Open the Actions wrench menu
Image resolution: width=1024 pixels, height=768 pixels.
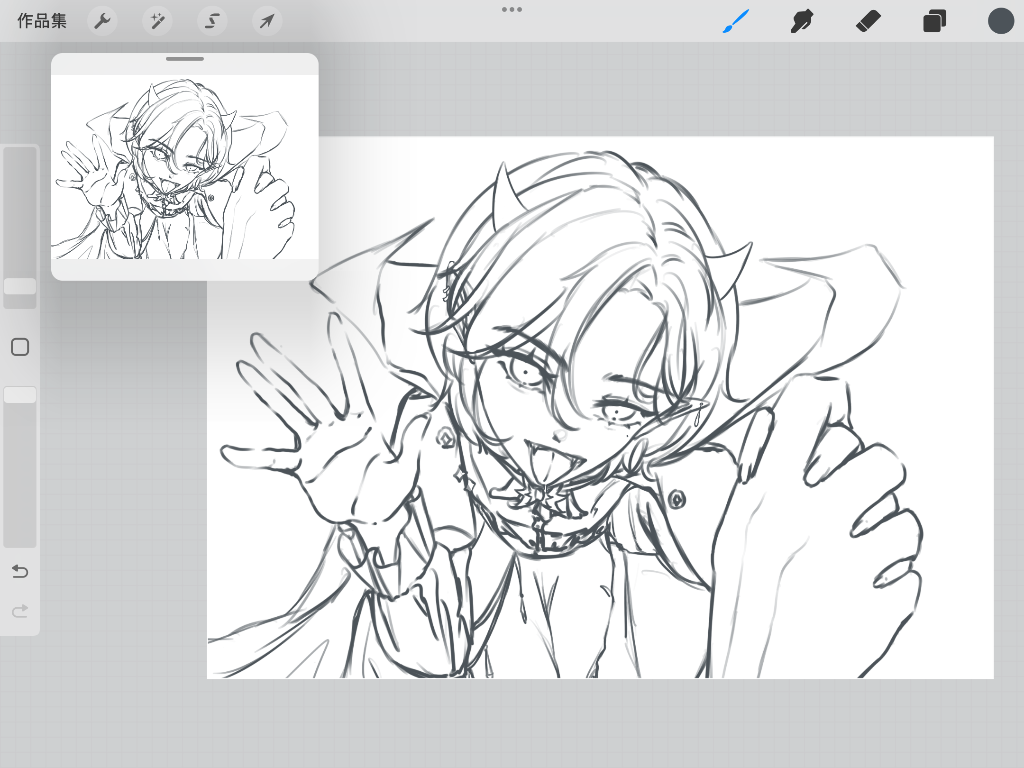tap(102, 21)
